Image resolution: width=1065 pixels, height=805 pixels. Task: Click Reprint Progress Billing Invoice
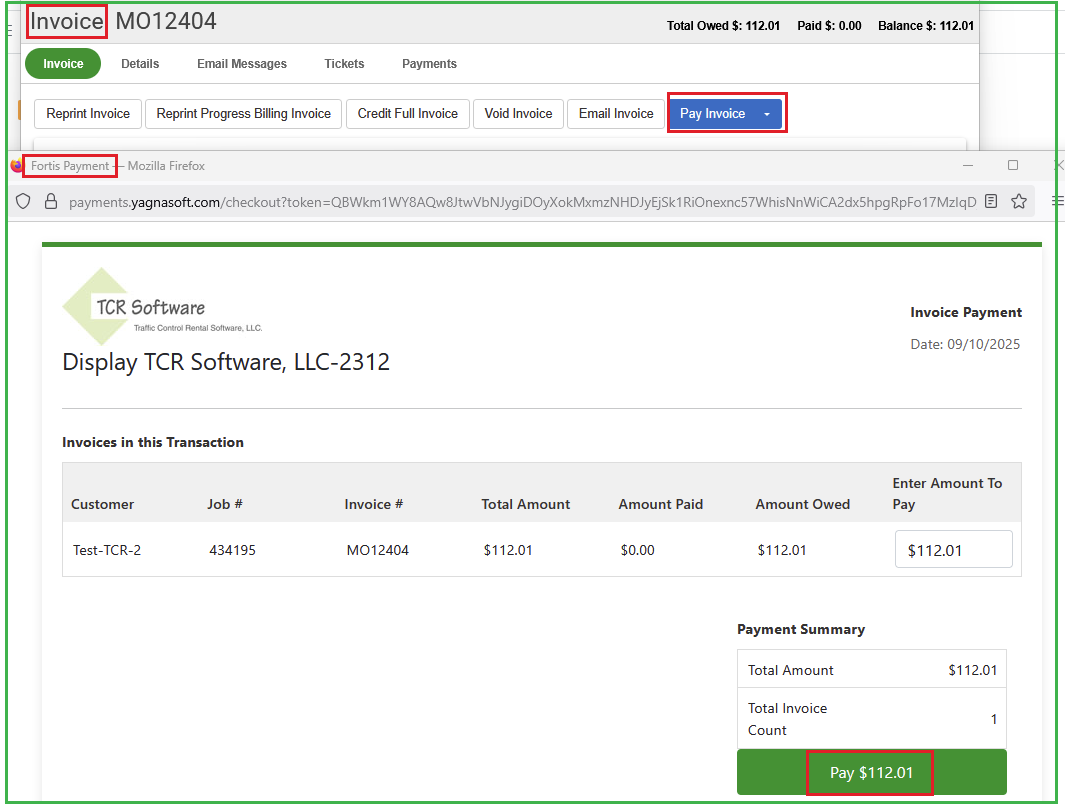pyautogui.click(x=243, y=113)
